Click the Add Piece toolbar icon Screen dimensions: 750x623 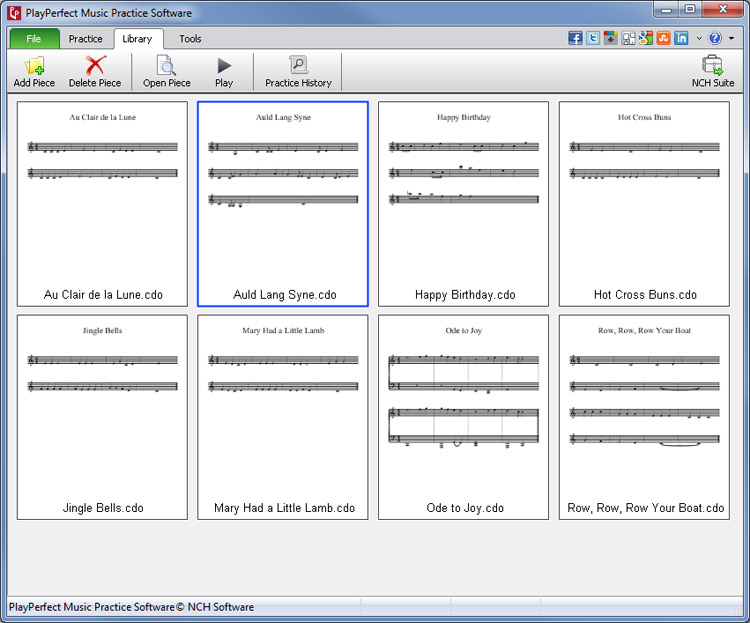[34, 66]
